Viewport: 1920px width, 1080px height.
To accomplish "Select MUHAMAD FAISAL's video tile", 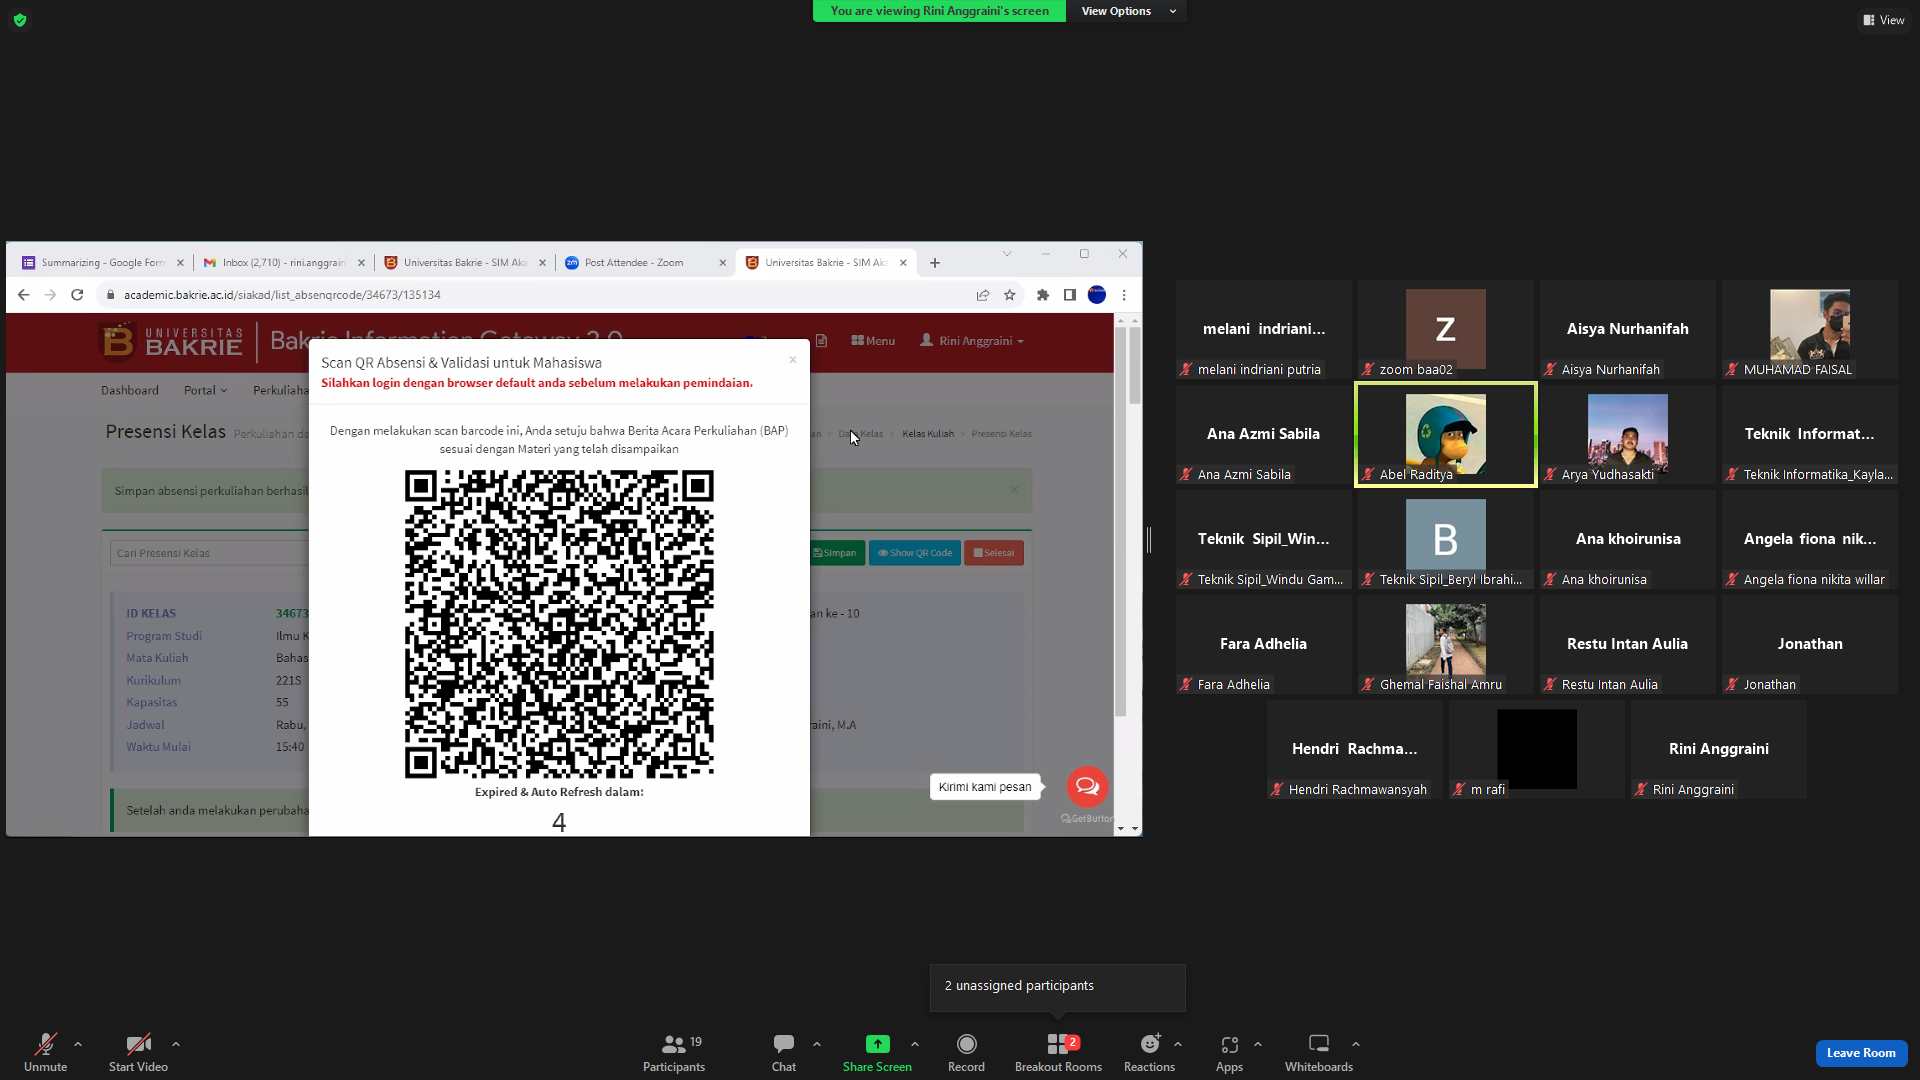I will pos(1809,329).
